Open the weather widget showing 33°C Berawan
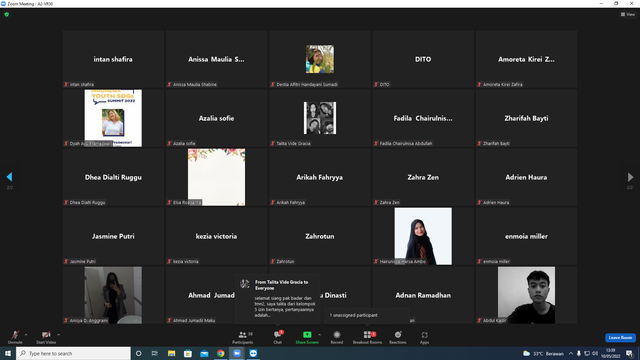The width and height of the screenshot is (640, 360). [543, 353]
